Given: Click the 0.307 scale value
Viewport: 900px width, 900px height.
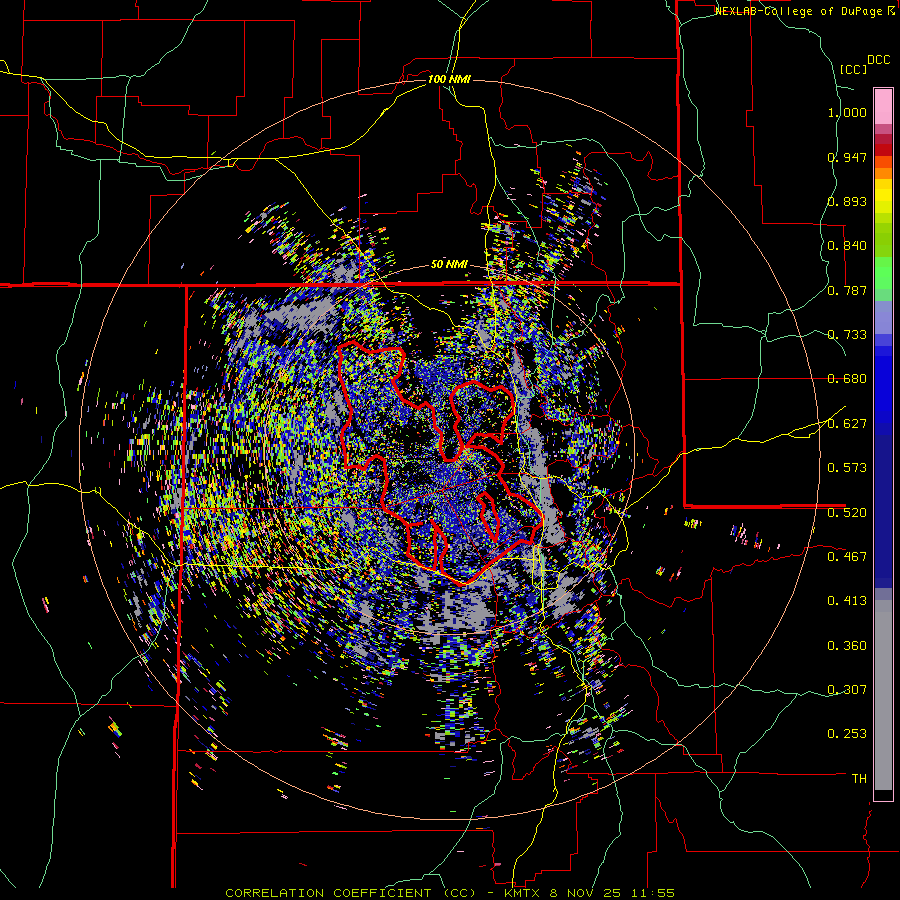Looking at the screenshot, I should [847, 690].
